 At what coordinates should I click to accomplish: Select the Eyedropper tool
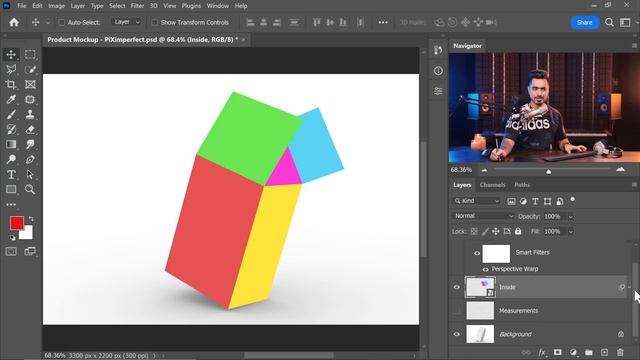pos(11,100)
